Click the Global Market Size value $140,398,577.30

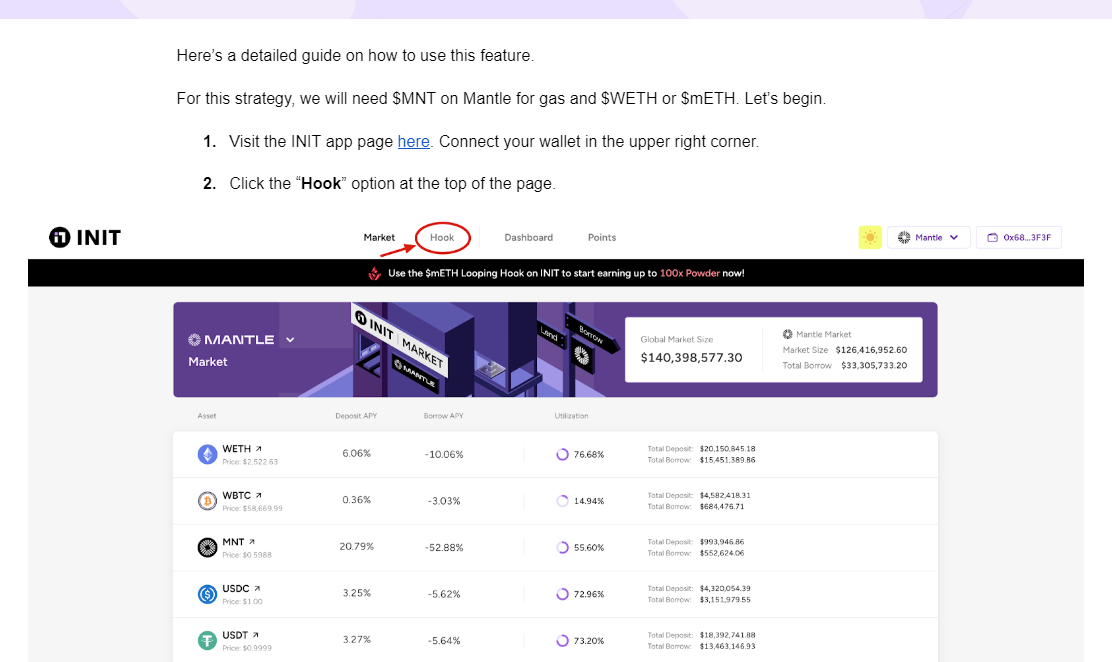[x=691, y=358]
